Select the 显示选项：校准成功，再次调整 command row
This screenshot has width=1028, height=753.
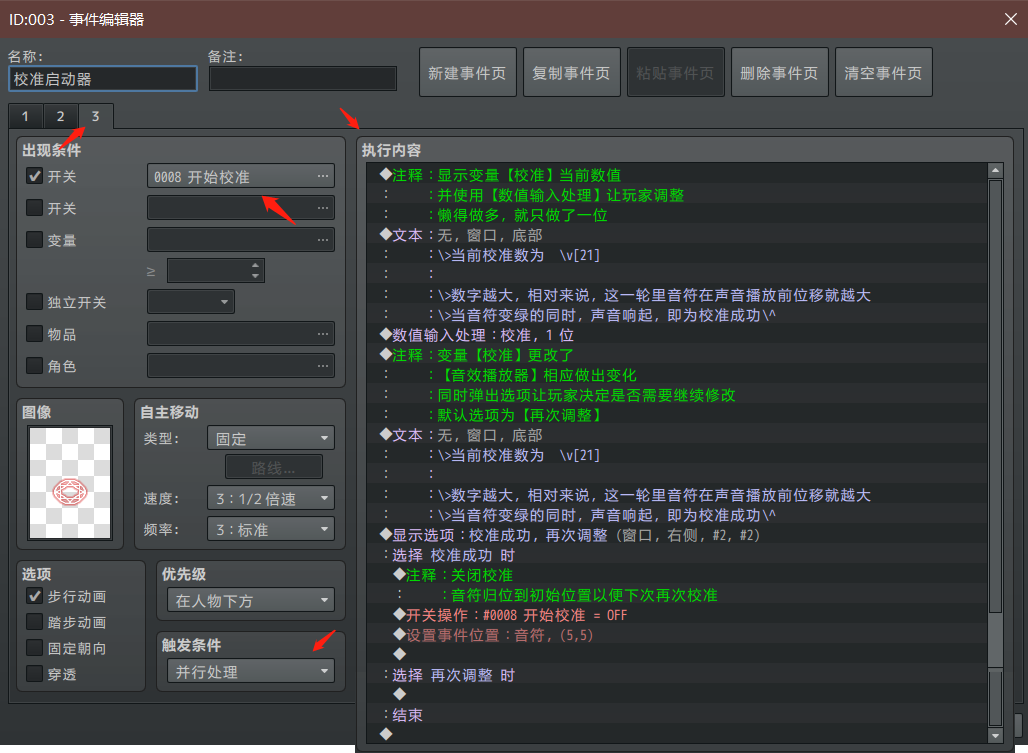point(677,535)
